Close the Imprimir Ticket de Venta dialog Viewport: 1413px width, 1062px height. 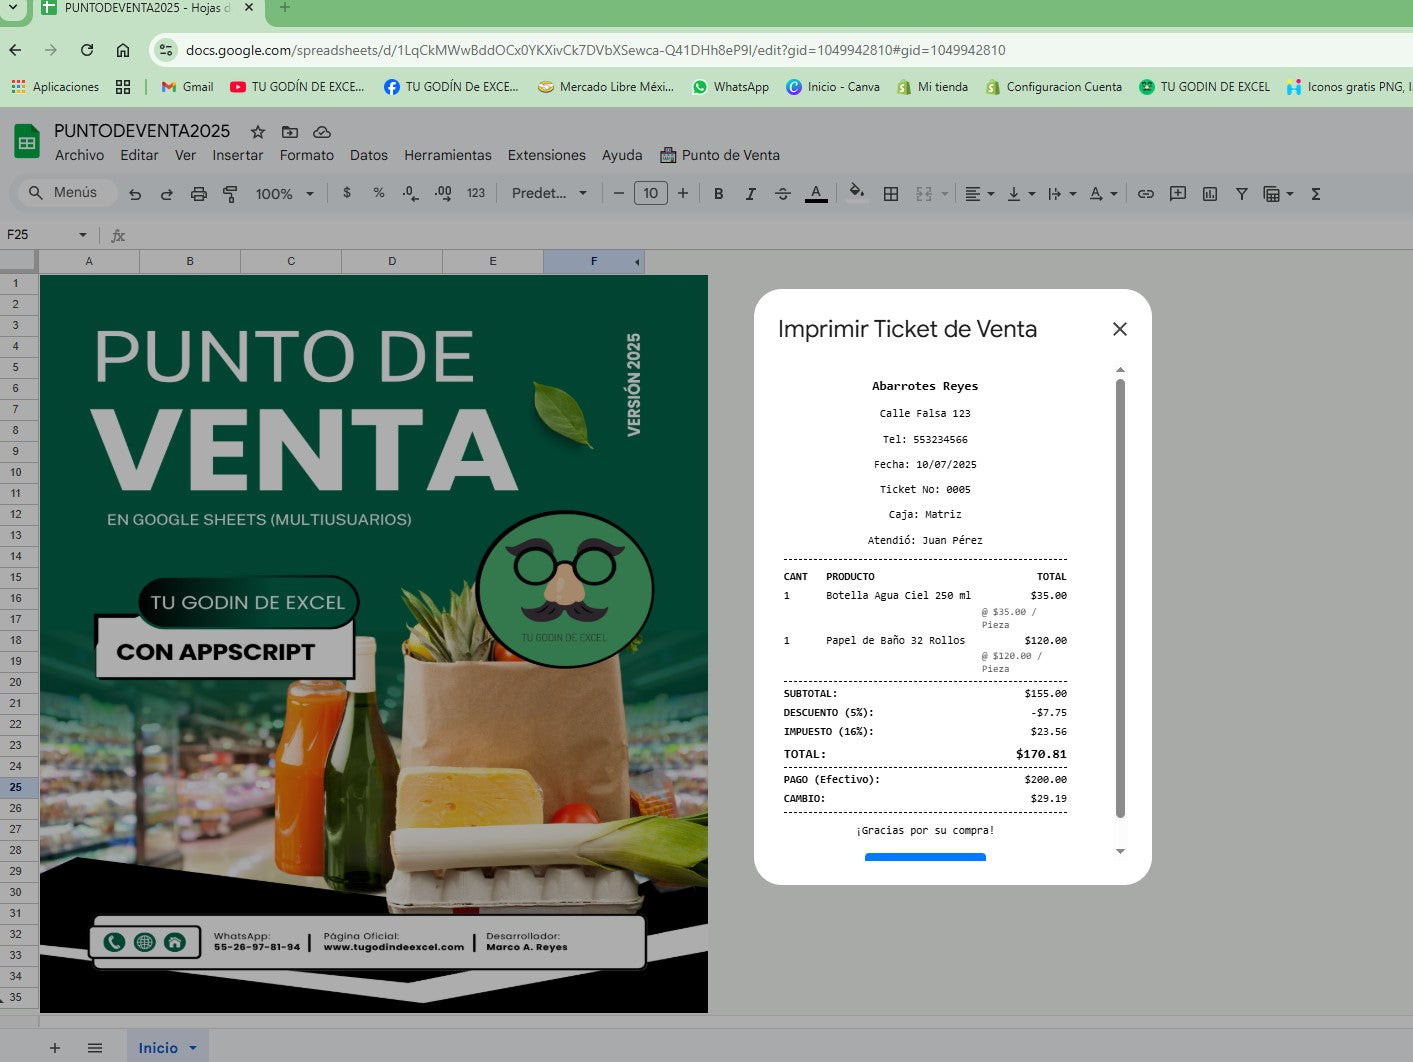1120,329
